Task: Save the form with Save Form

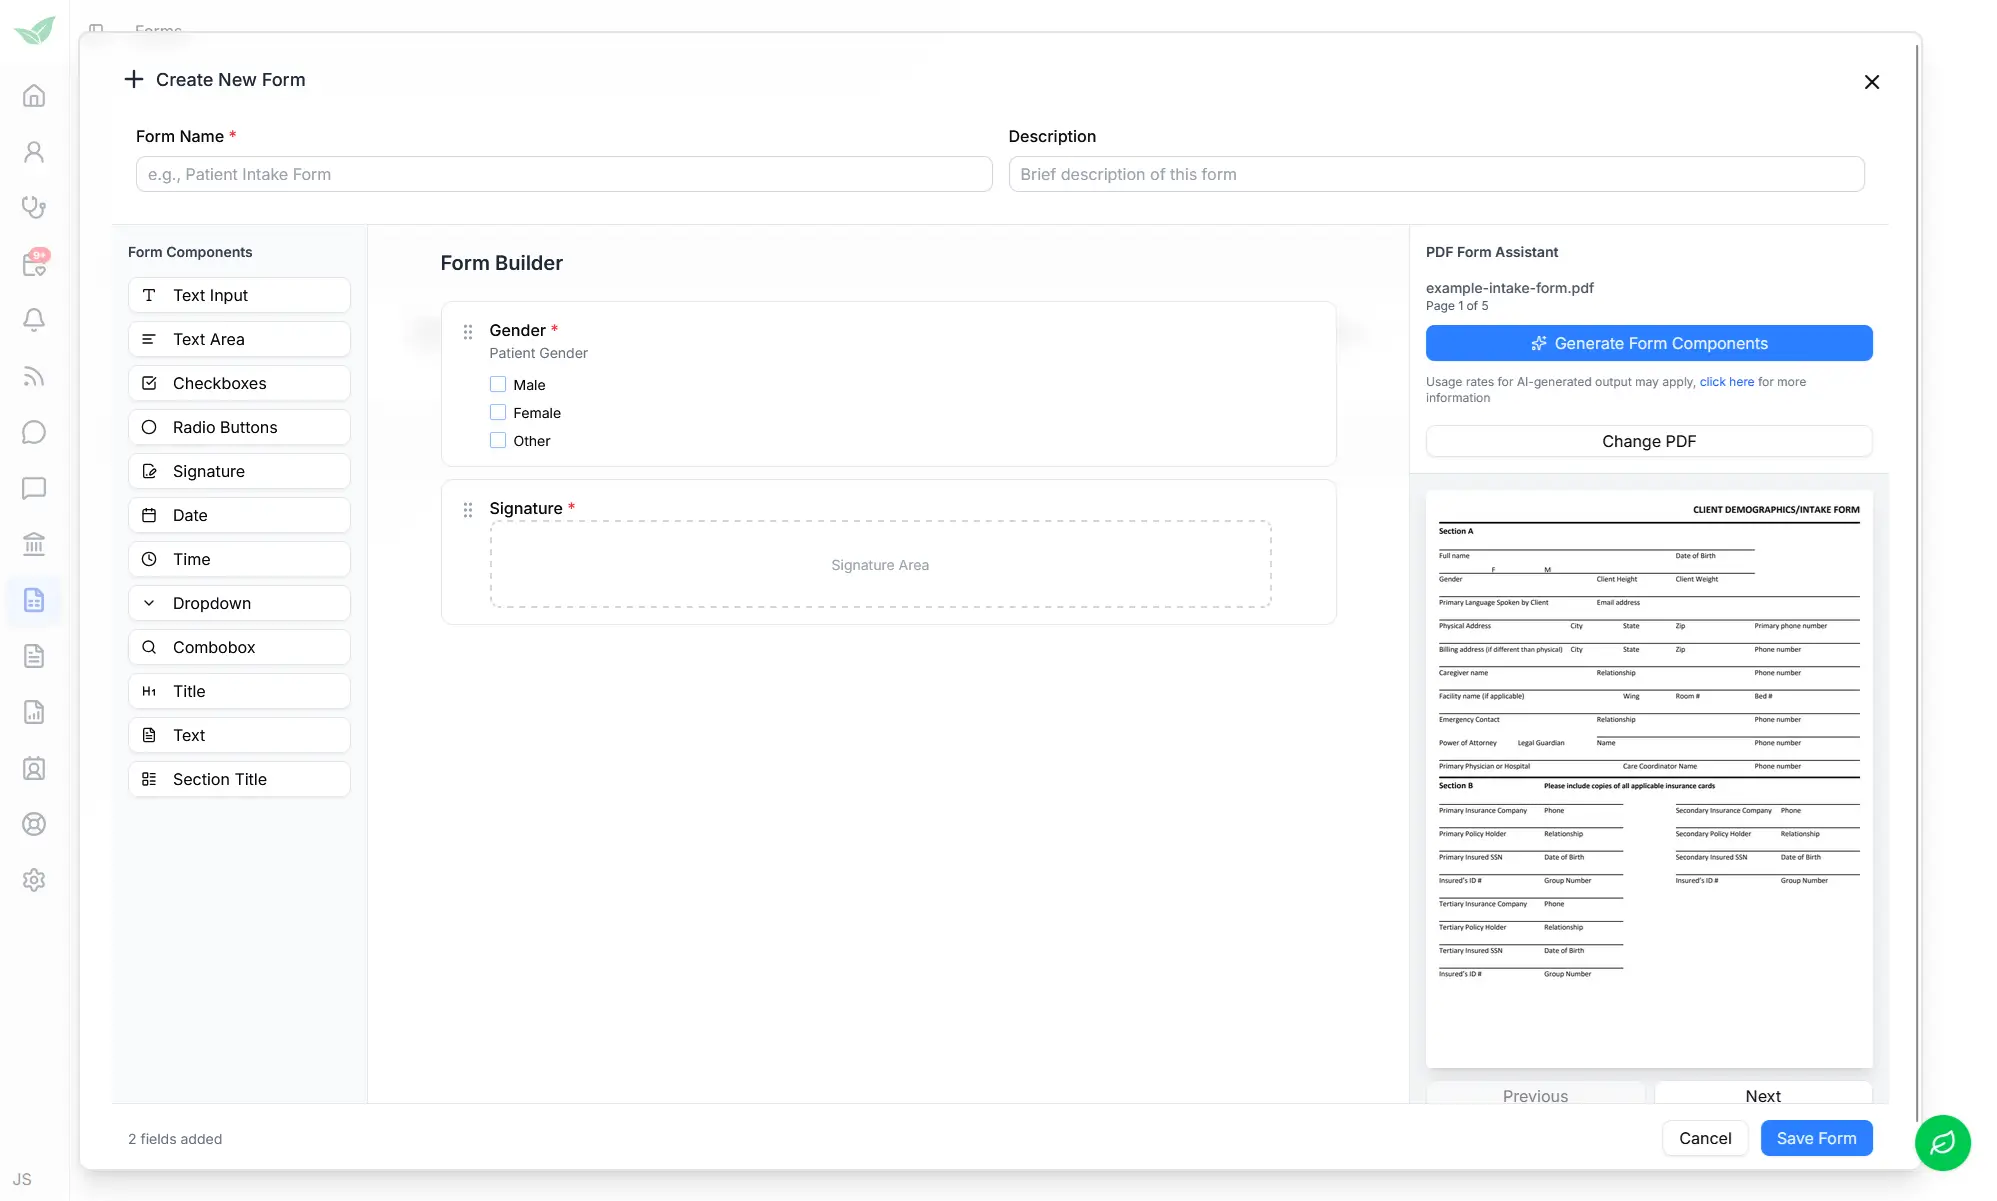Action: [1817, 1138]
